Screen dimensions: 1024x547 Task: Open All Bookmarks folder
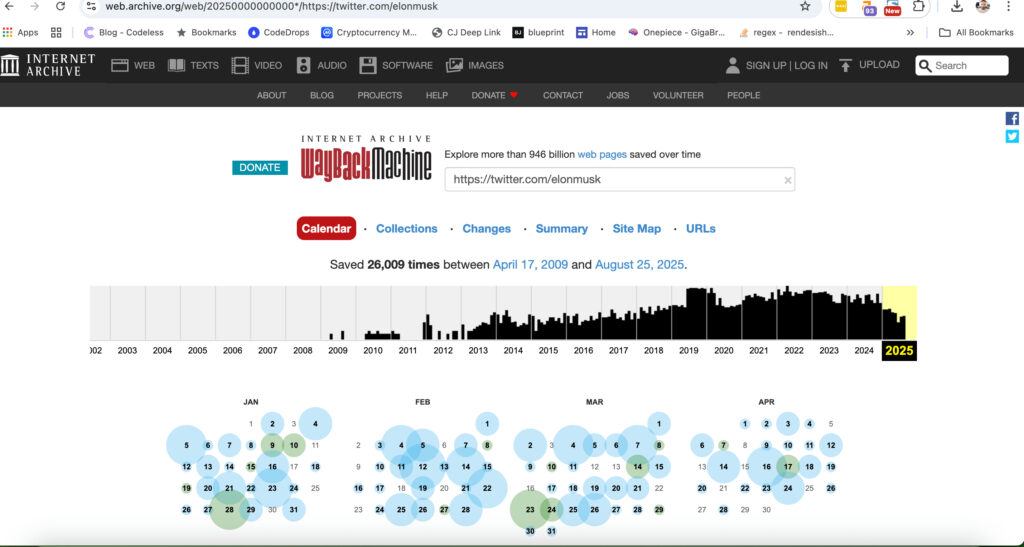pyautogui.click(x=976, y=32)
